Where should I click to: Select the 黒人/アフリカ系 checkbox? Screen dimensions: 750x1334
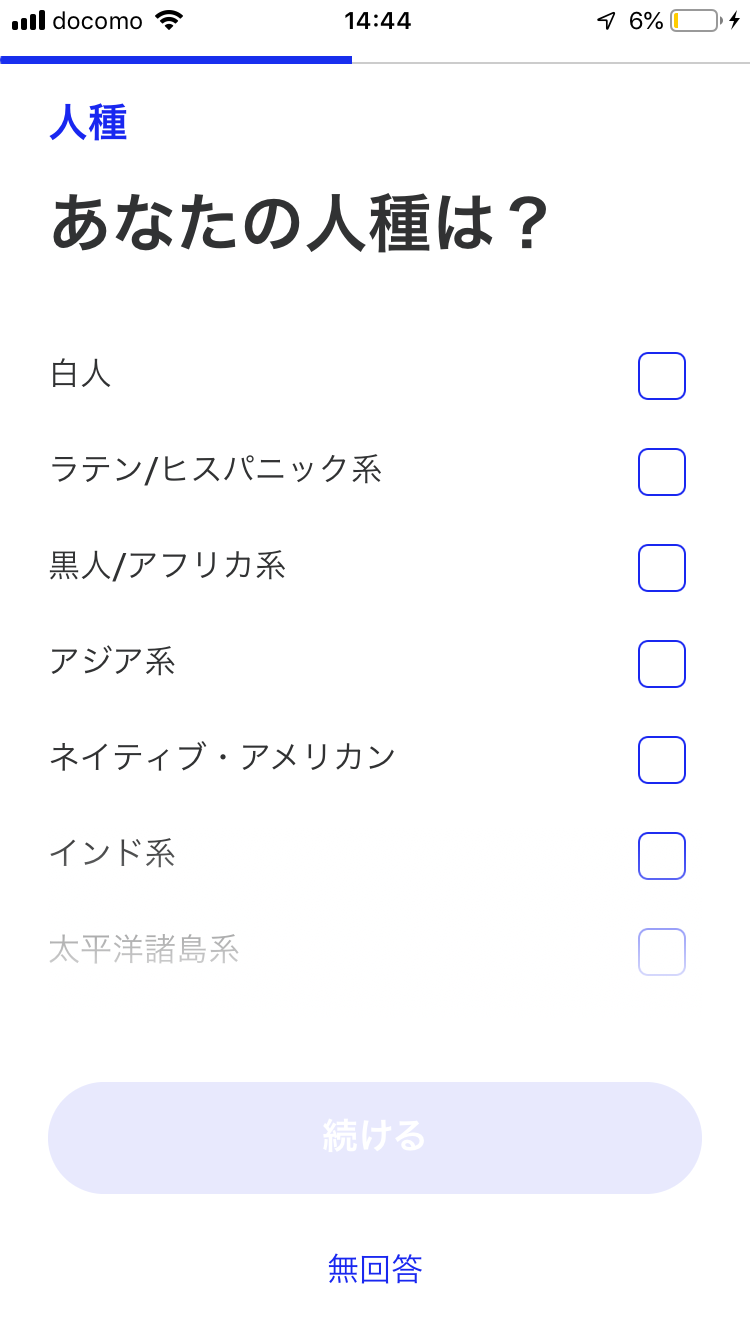pyautogui.click(x=662, y=568)
